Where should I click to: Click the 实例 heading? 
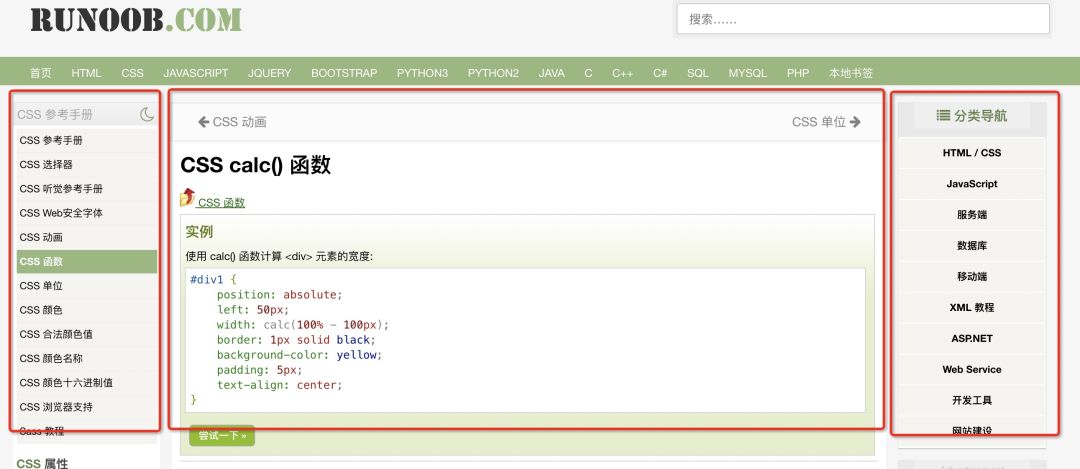point(199,232)
